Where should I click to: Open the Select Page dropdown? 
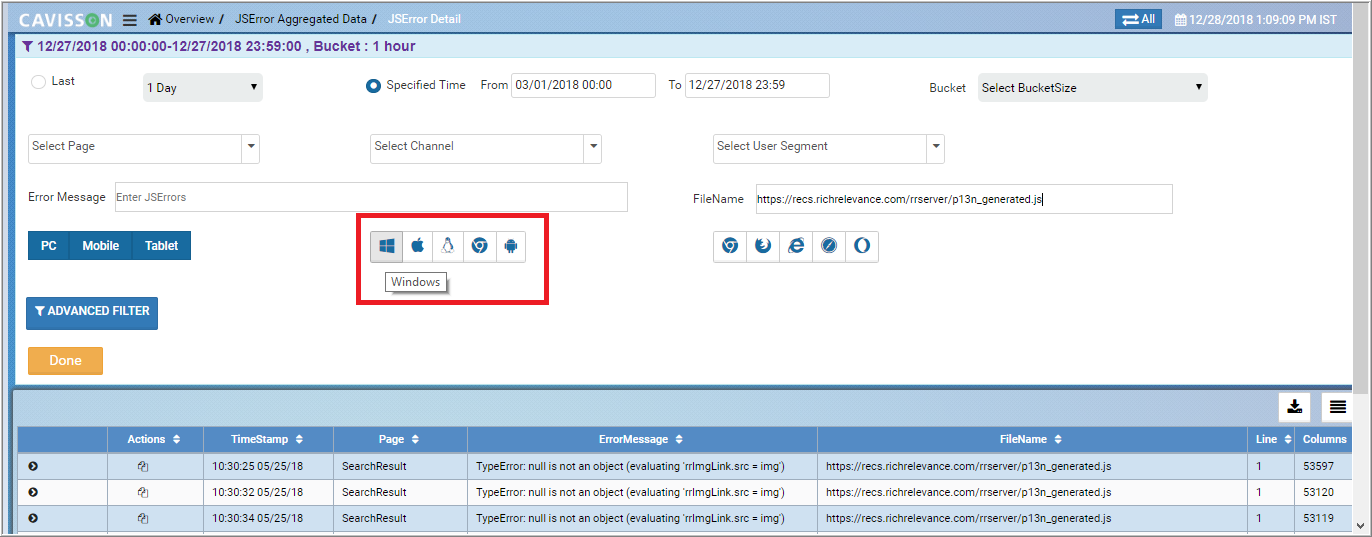pyautogui.click(x=144, y=149)
